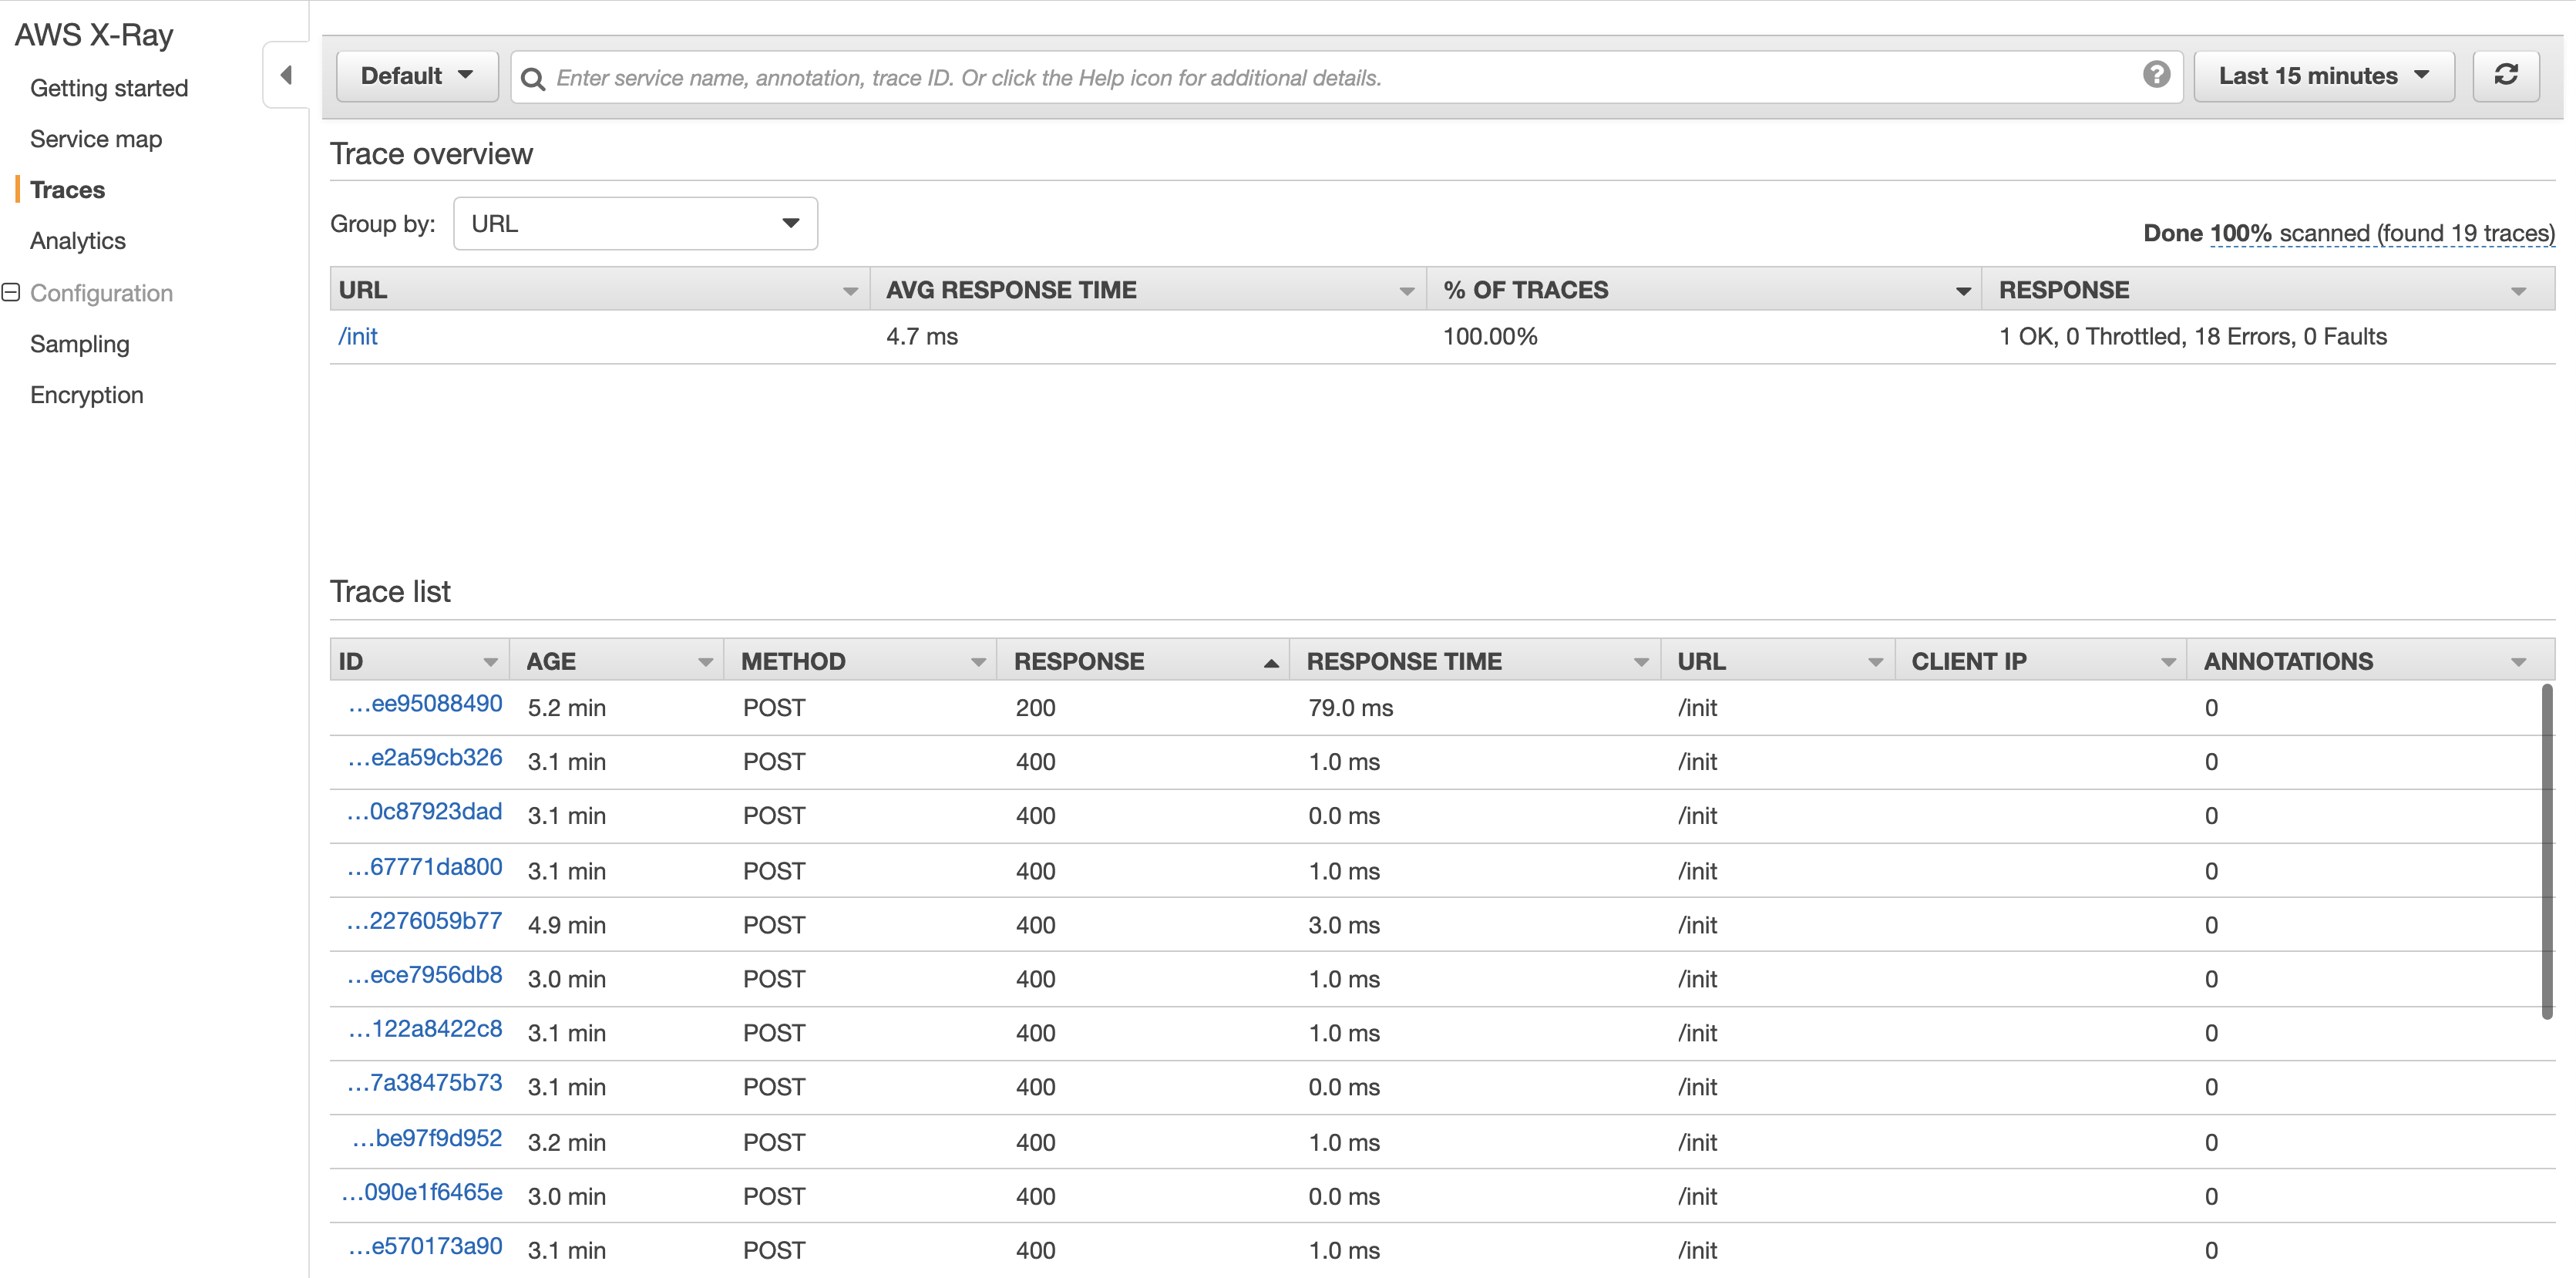The image size is (2576, 1278).
Task: Open the Last 15 minutes time range dropdown
Action: [2323, 77]
